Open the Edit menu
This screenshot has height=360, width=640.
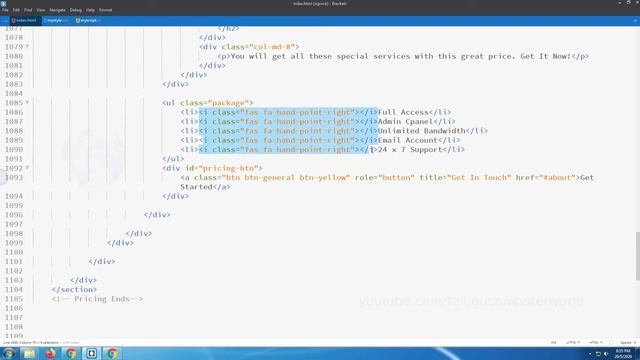tap(16, 10)
